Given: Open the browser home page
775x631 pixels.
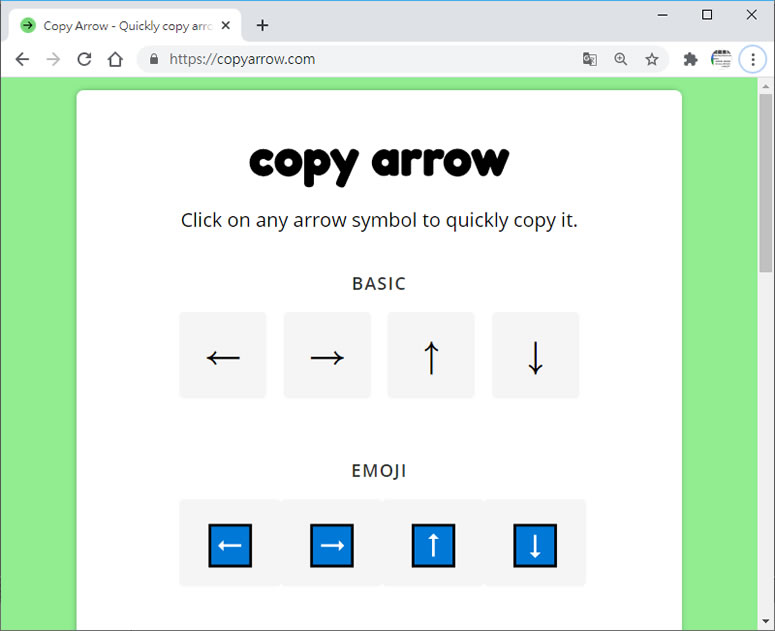Looking at the screenshot, I should click(x=115, y=59).
